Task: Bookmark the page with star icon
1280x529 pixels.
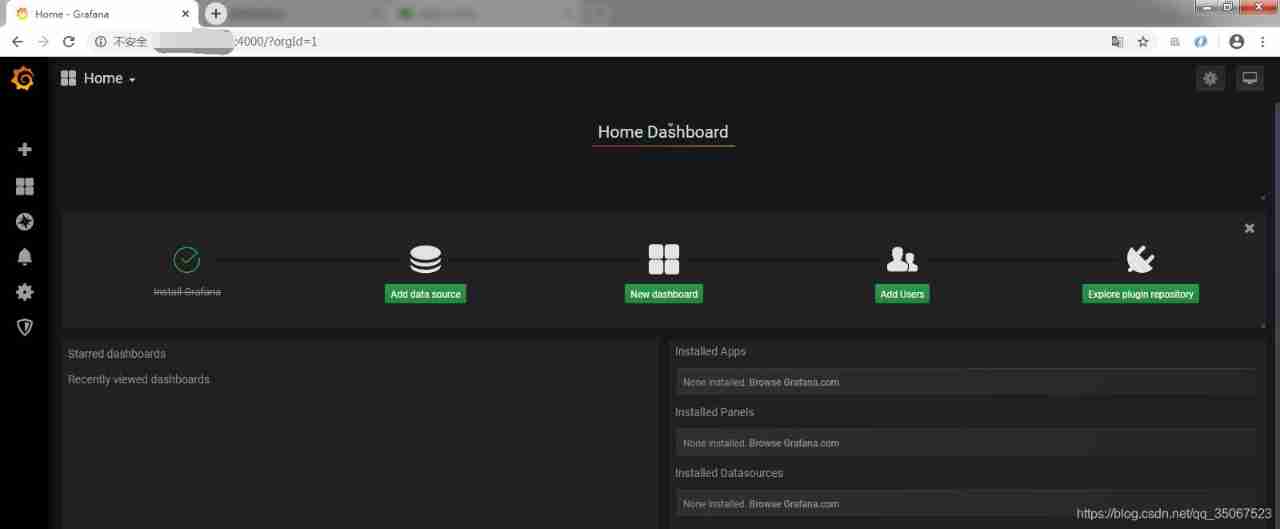Action: click(1143, 41)
